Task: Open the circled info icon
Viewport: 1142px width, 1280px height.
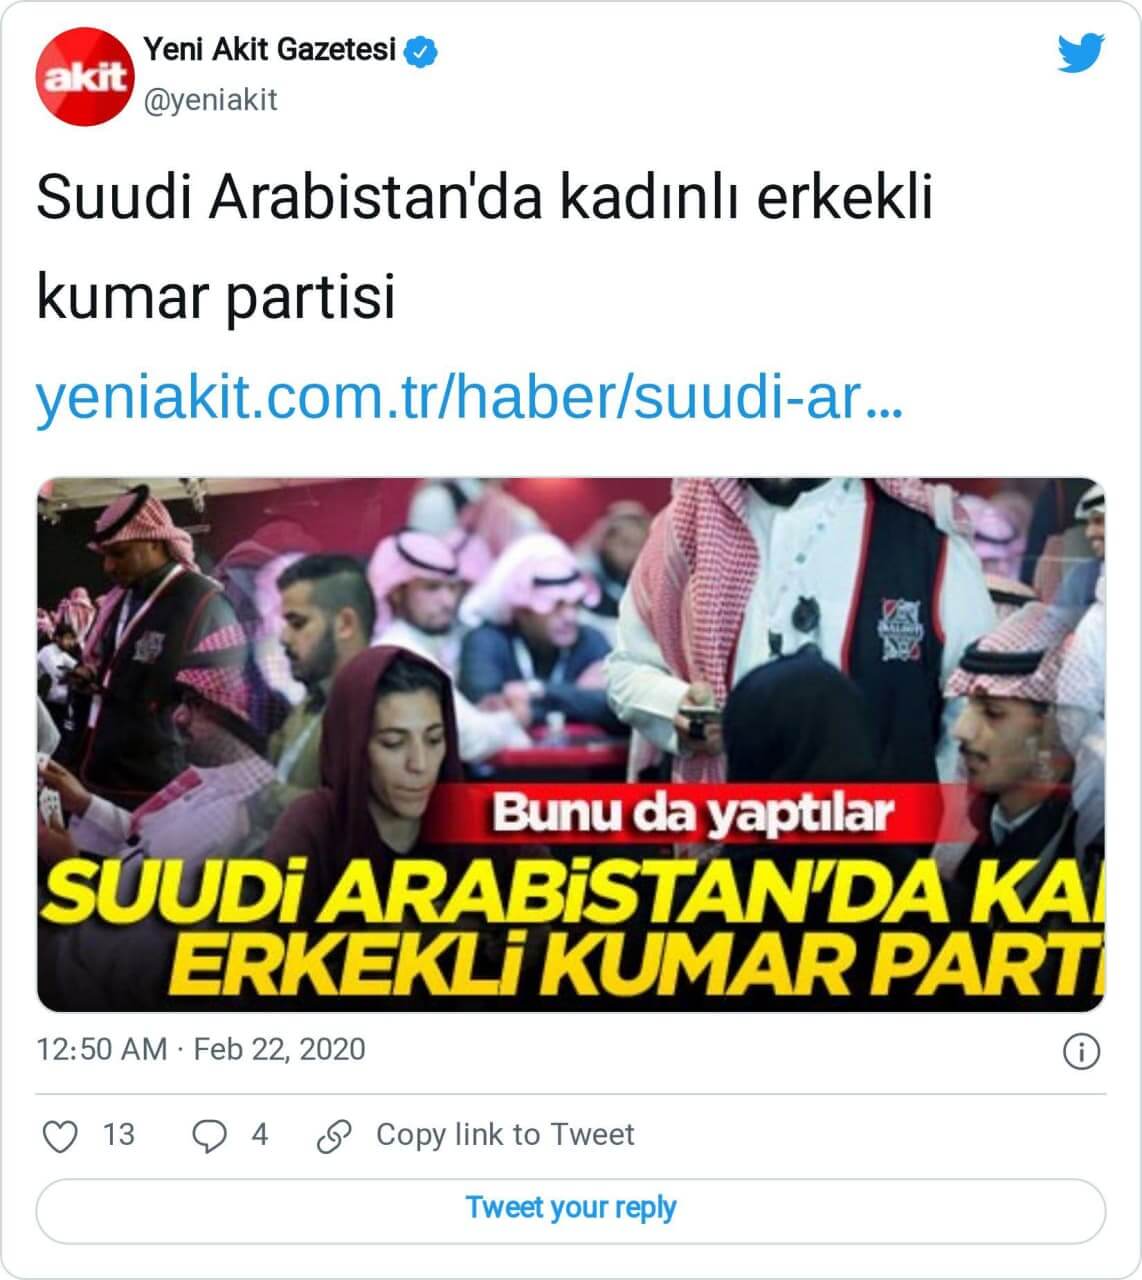Action: (x=1081, y=1051)
